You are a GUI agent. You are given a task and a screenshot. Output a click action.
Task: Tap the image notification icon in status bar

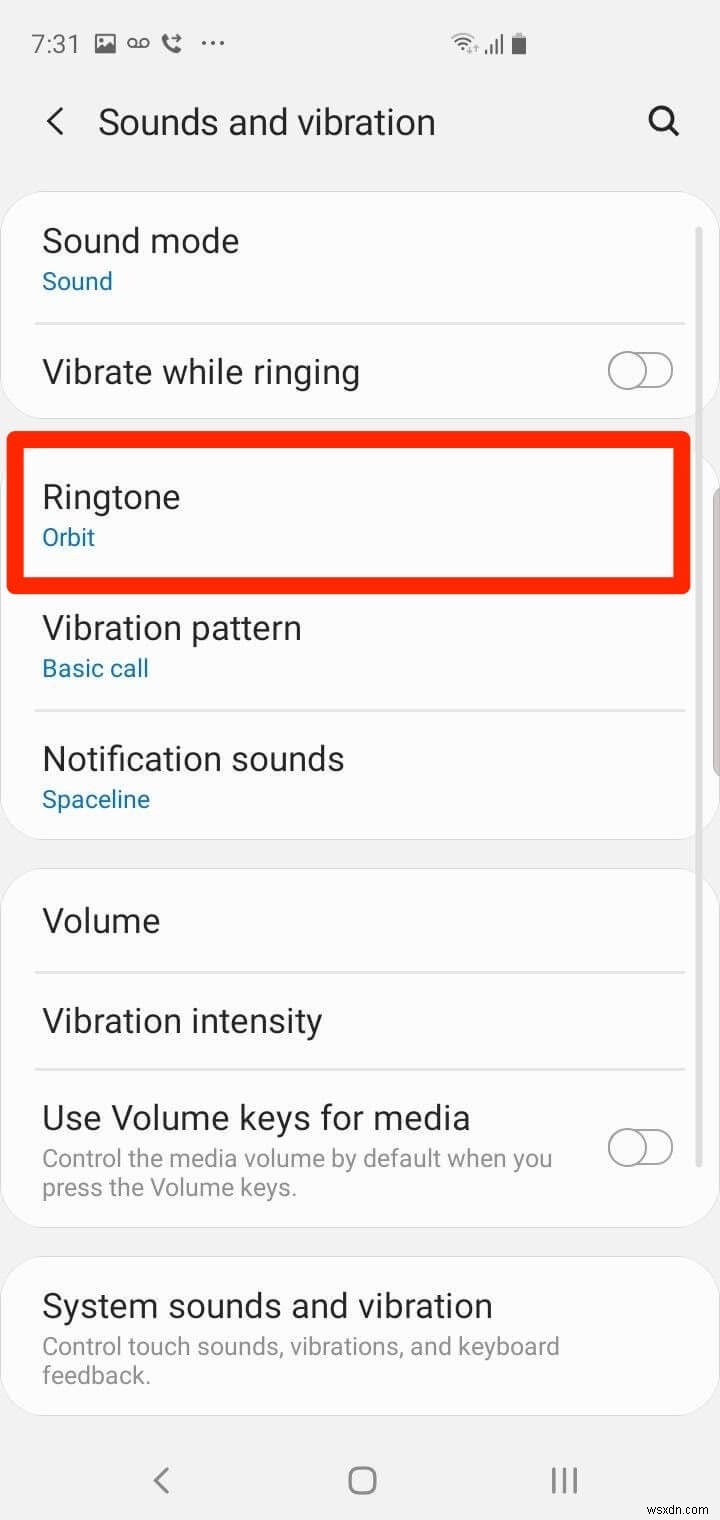(104, 43)
